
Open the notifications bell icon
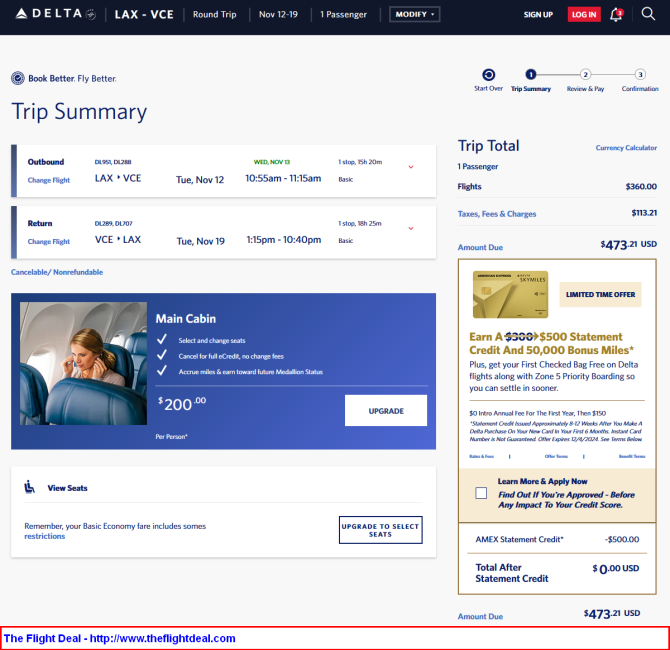(616, 15)
